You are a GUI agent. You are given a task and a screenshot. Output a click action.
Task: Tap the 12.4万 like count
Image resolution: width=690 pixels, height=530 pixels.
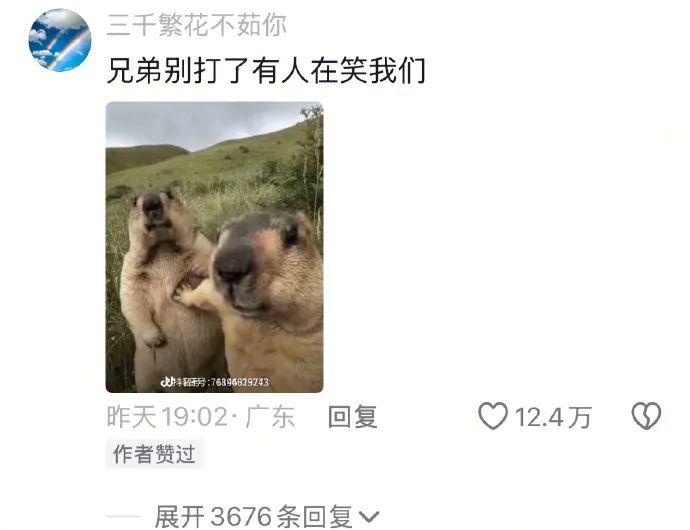click(553, 417)
